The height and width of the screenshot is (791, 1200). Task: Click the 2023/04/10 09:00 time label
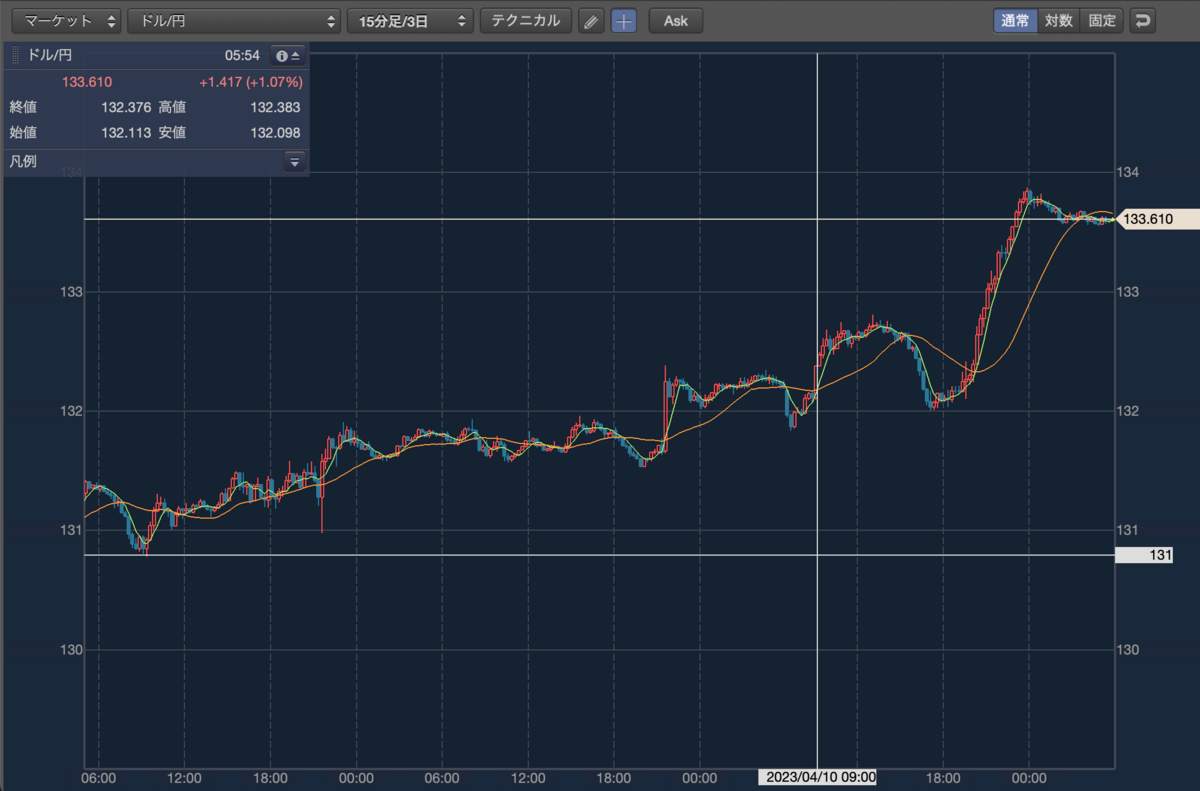click(x=818, y=777)
